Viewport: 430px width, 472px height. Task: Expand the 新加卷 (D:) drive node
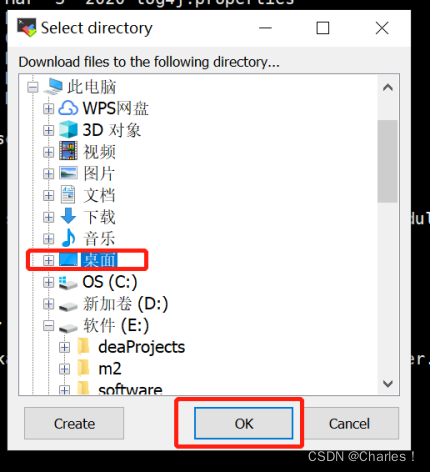point(49,304)
